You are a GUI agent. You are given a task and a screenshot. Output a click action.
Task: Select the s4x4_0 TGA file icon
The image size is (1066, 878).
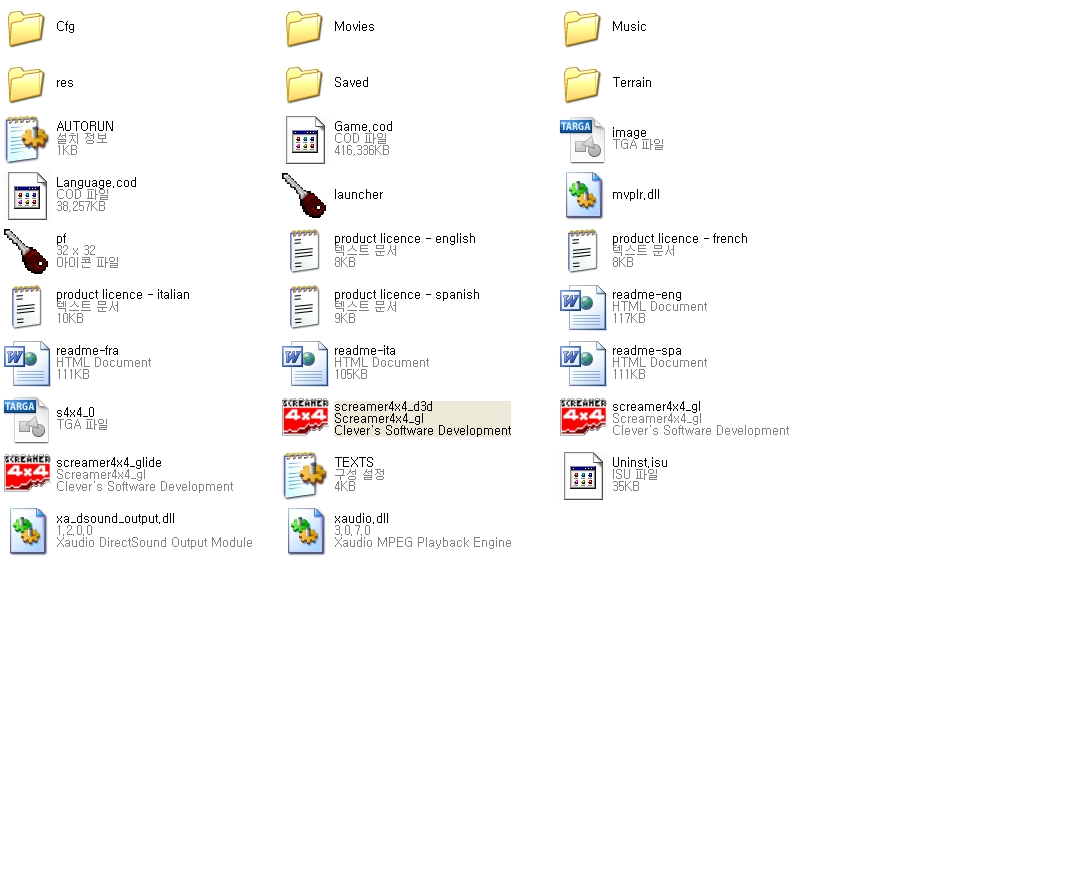(x=27, y=419)
